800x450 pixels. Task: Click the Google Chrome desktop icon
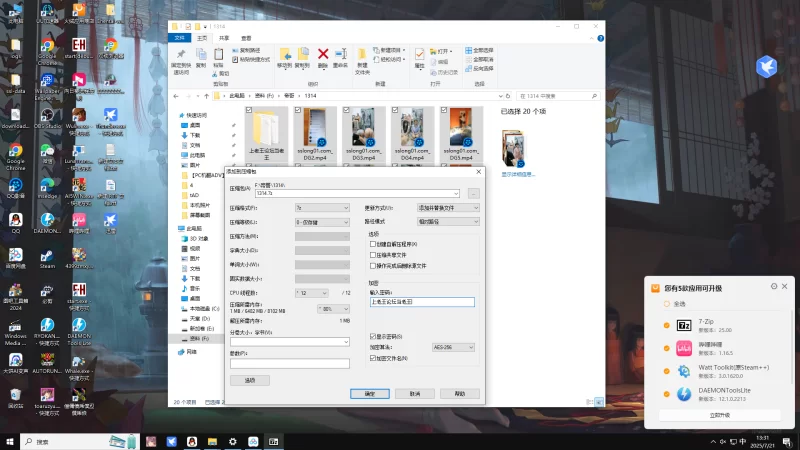pos(15,148)
